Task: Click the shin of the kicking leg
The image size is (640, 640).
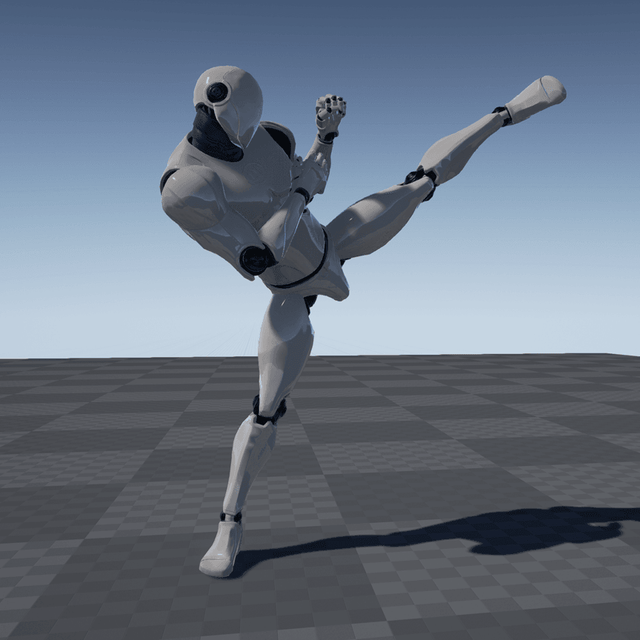Action: coord(460,147)
